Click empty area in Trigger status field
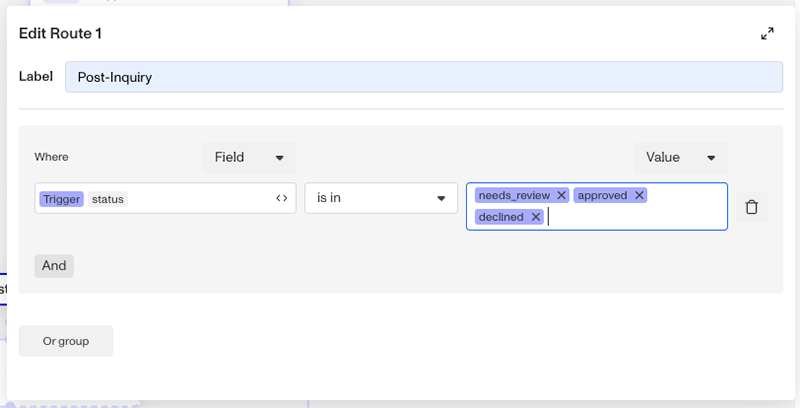800x408 pixels. [199, 198]
